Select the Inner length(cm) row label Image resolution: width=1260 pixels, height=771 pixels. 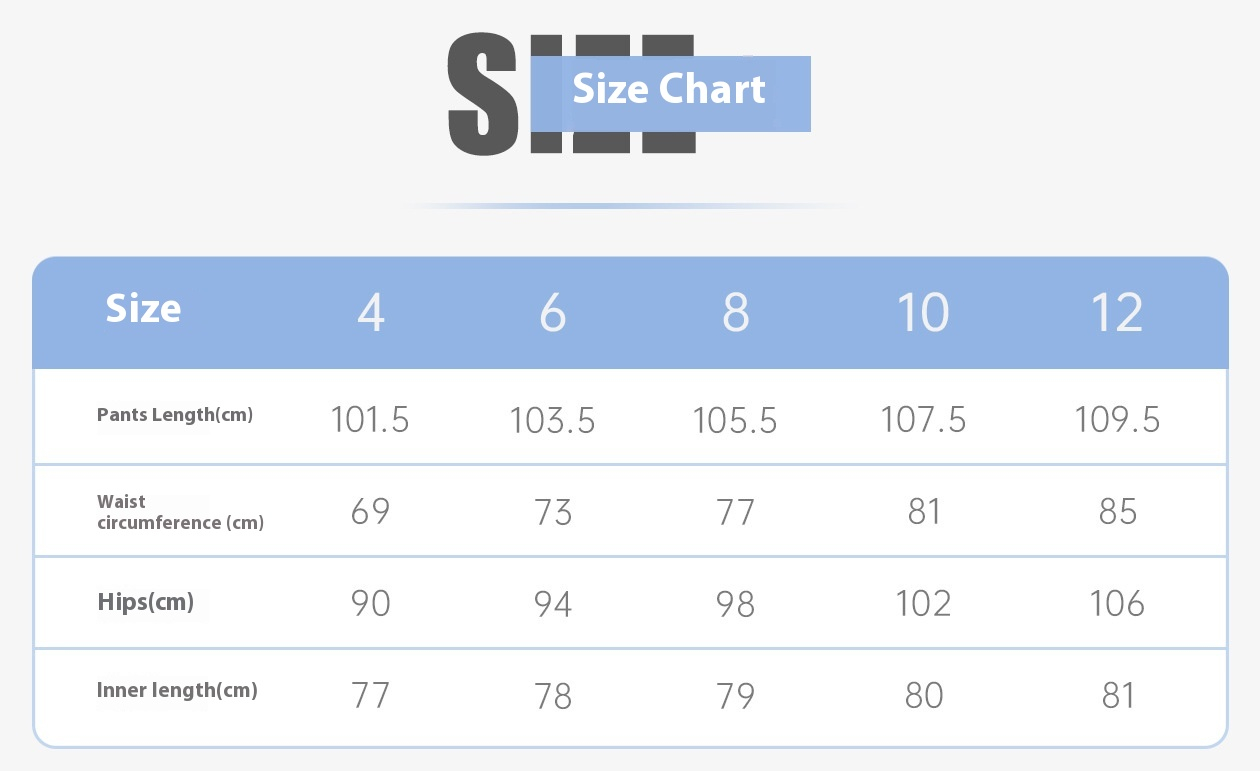point(177,690)
